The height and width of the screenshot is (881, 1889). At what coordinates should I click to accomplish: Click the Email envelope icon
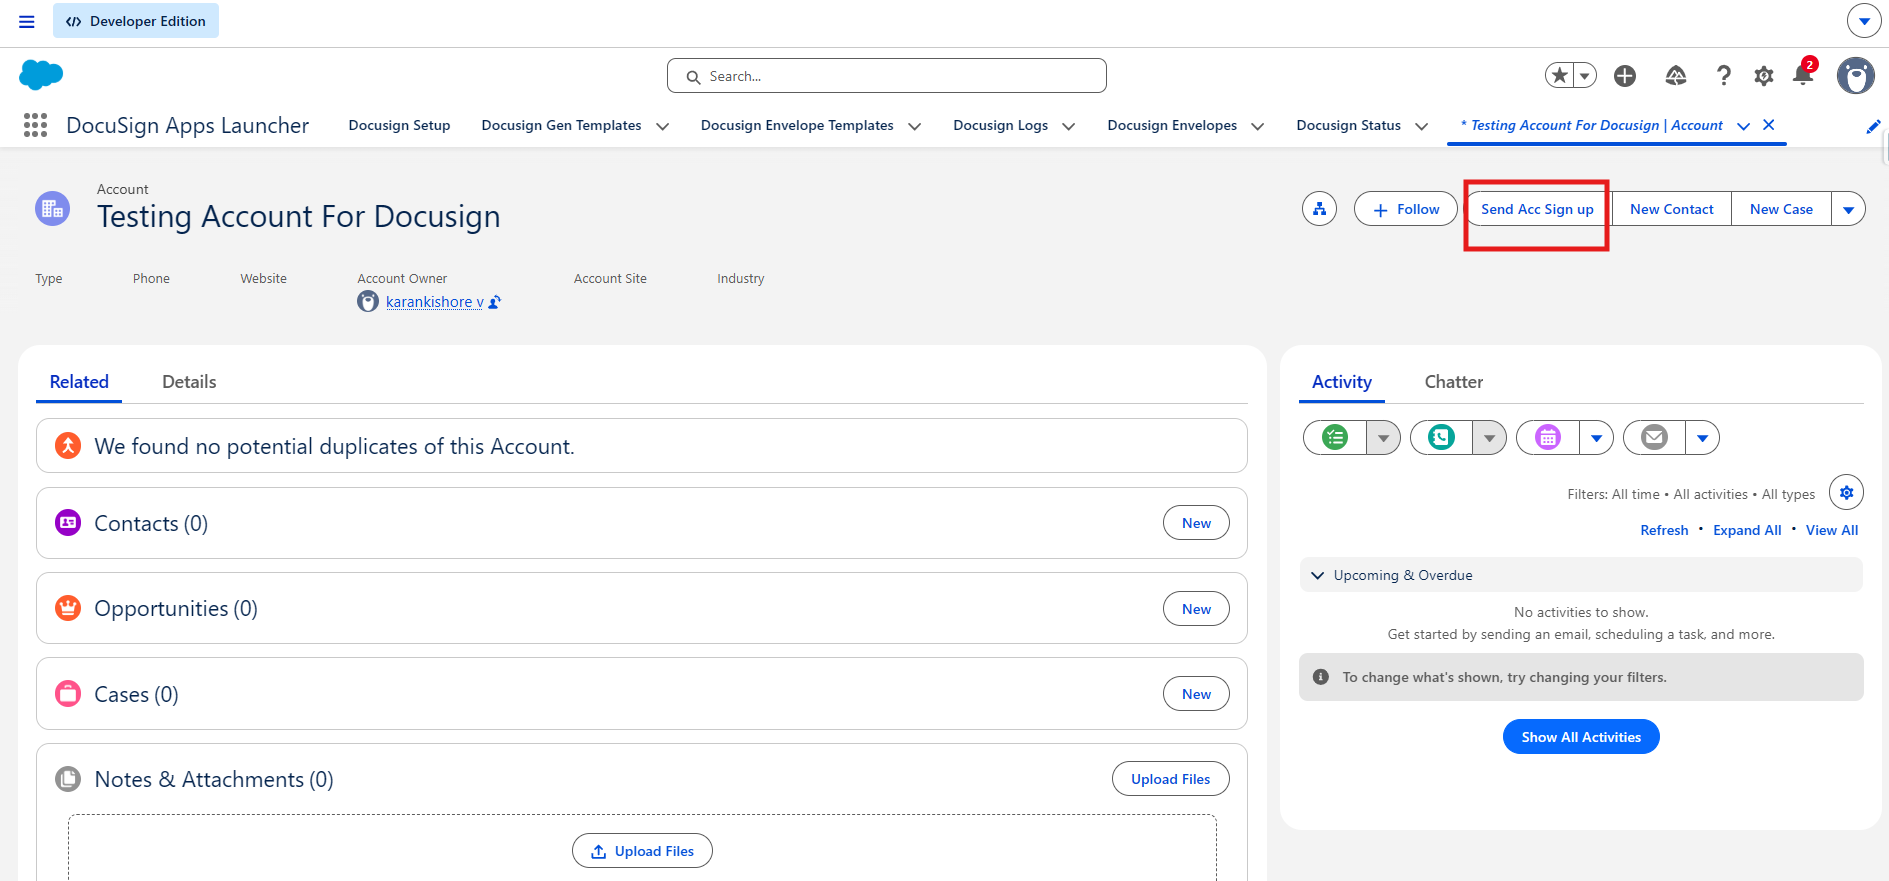pos(1655,437)
